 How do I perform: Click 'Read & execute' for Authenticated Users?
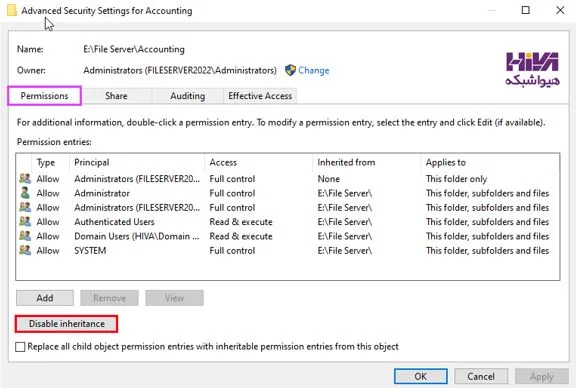click(241, 222)
